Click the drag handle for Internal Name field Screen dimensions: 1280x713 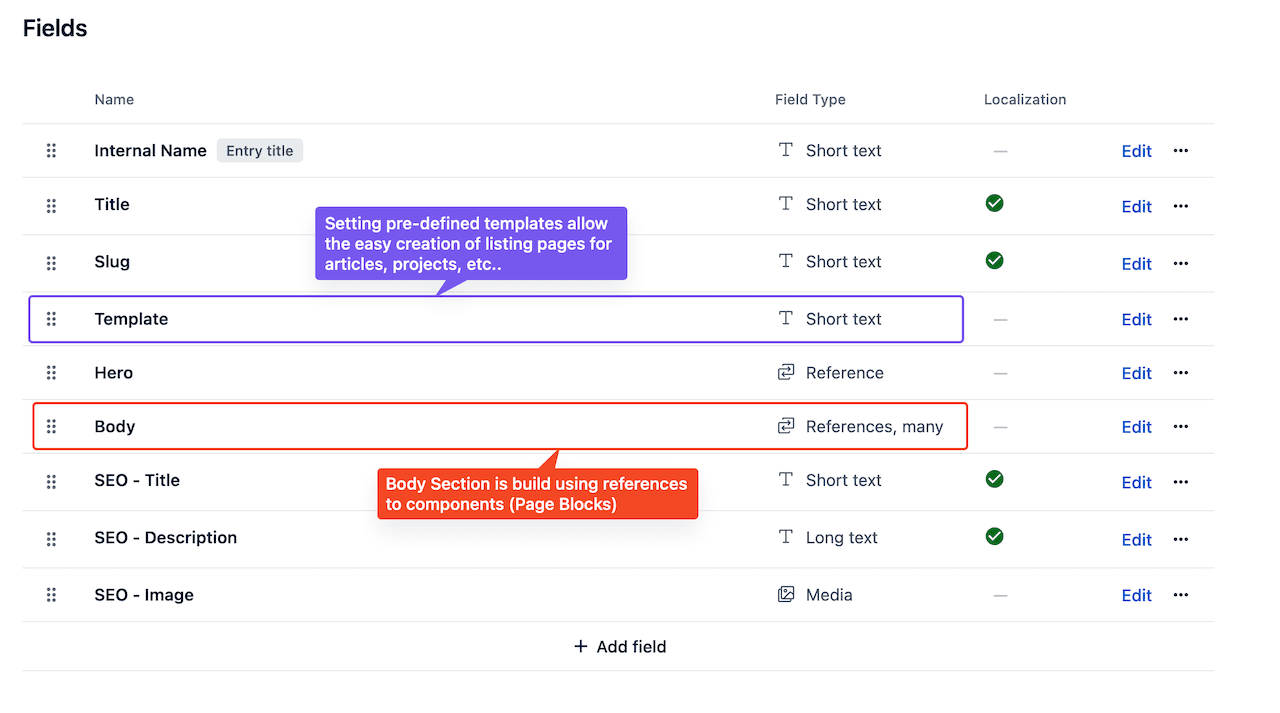(x=51, y=151)
